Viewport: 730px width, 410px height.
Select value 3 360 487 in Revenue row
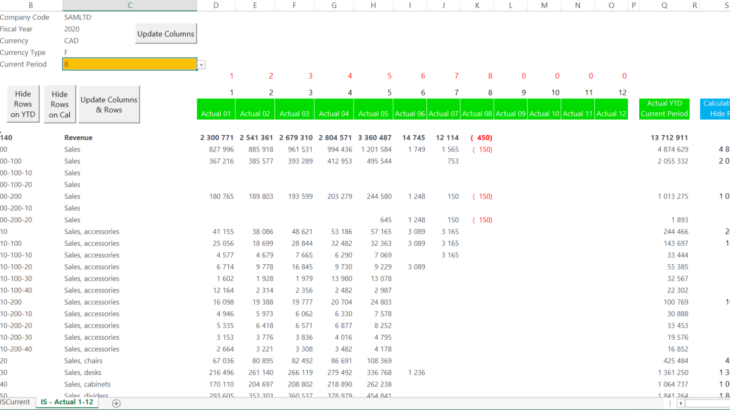pos(375,138)
